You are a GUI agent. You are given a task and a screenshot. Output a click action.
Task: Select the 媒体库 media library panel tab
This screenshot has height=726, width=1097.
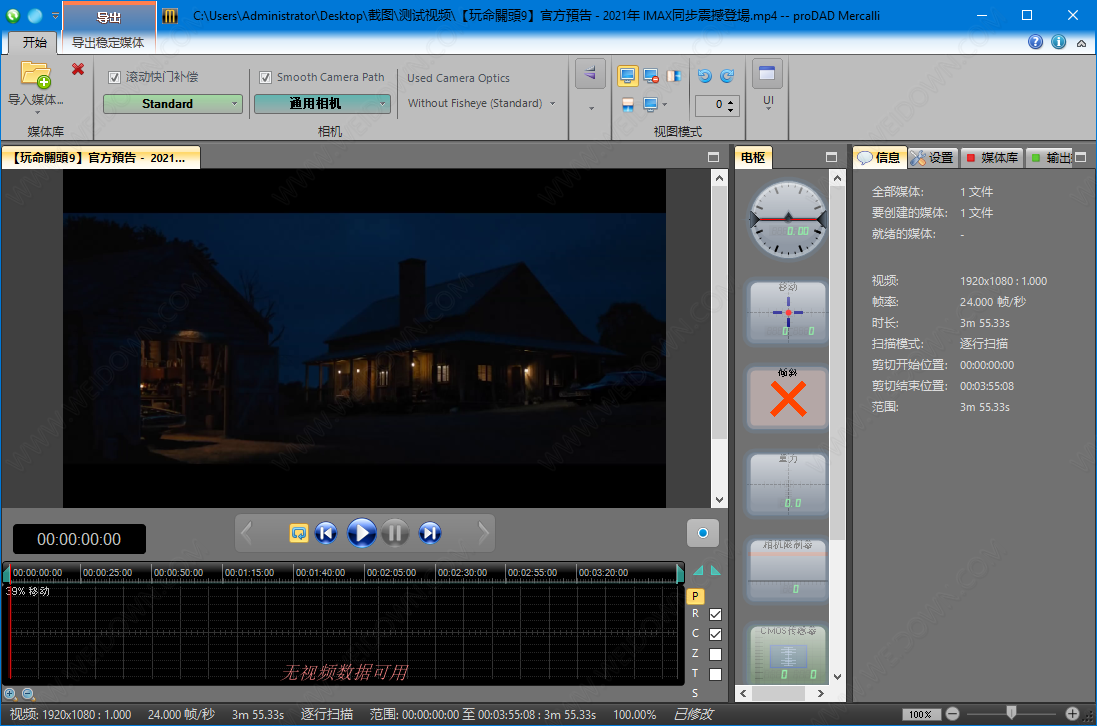[x=992, y=157]
